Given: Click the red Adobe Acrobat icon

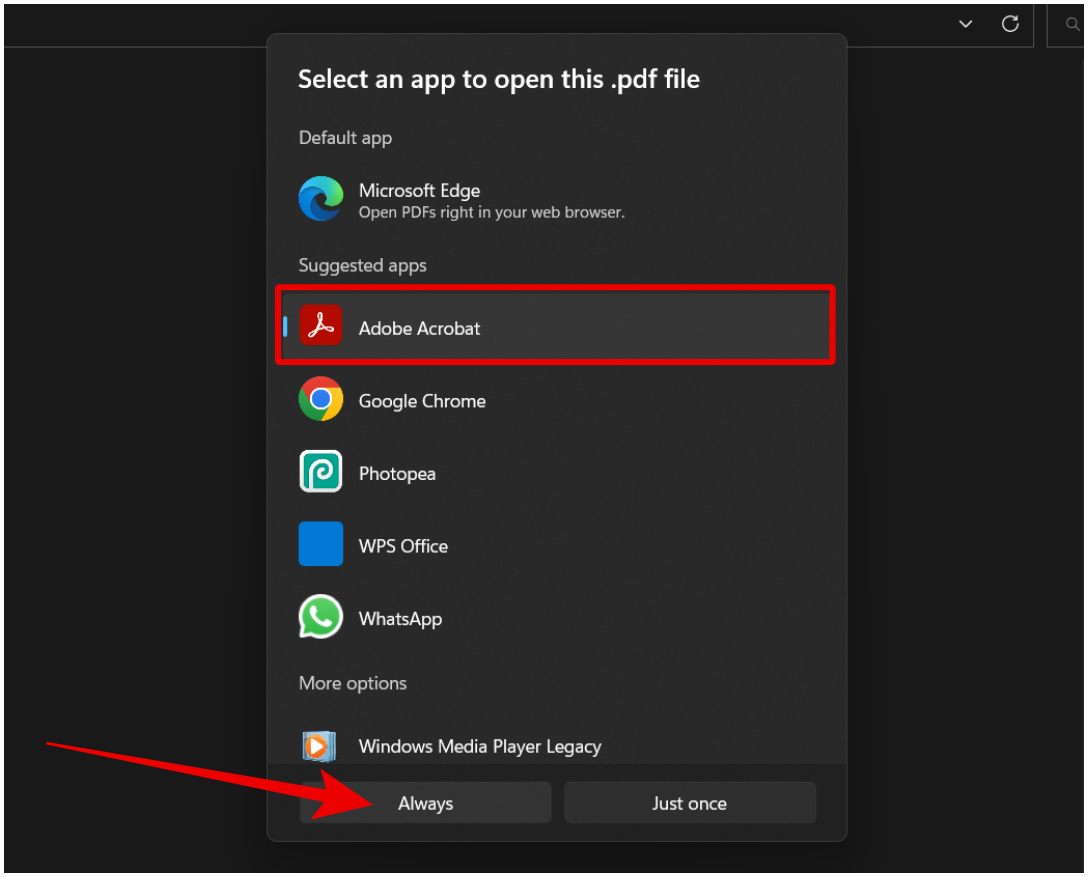Looking at the screenshot, I should point(320,327).
